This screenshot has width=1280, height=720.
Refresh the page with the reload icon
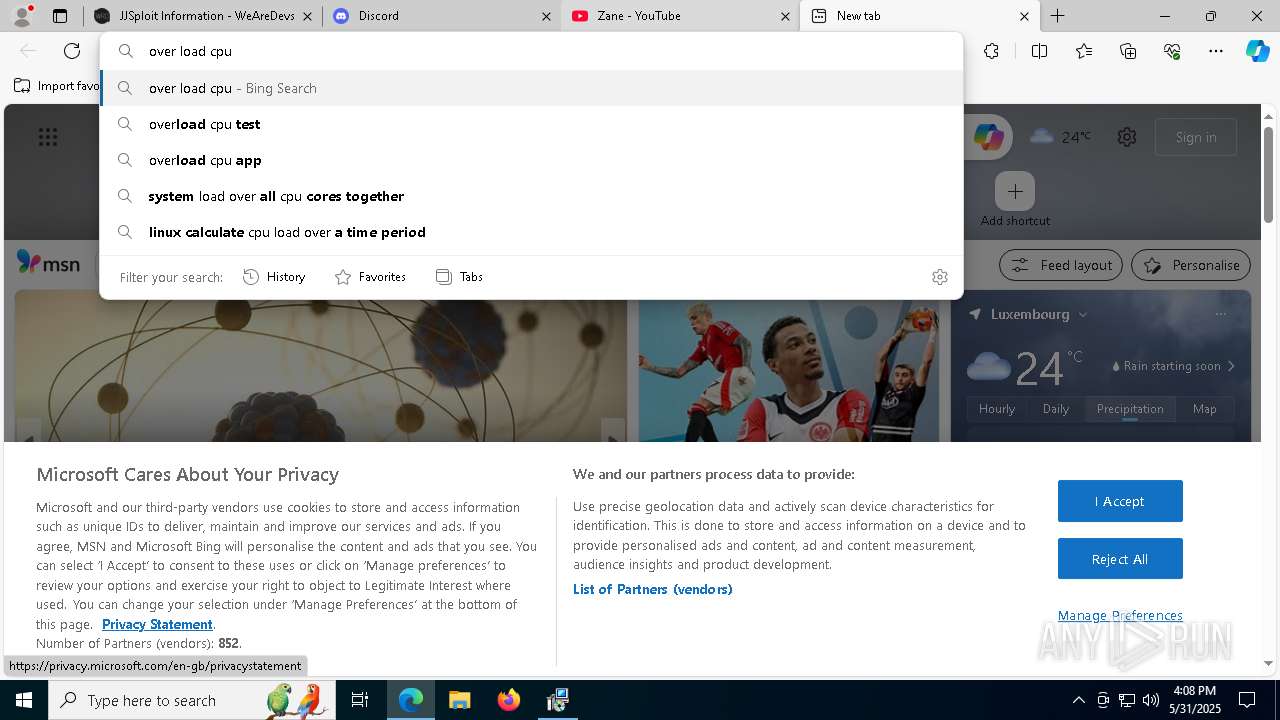pyautogui.click(x=72, y=51)
